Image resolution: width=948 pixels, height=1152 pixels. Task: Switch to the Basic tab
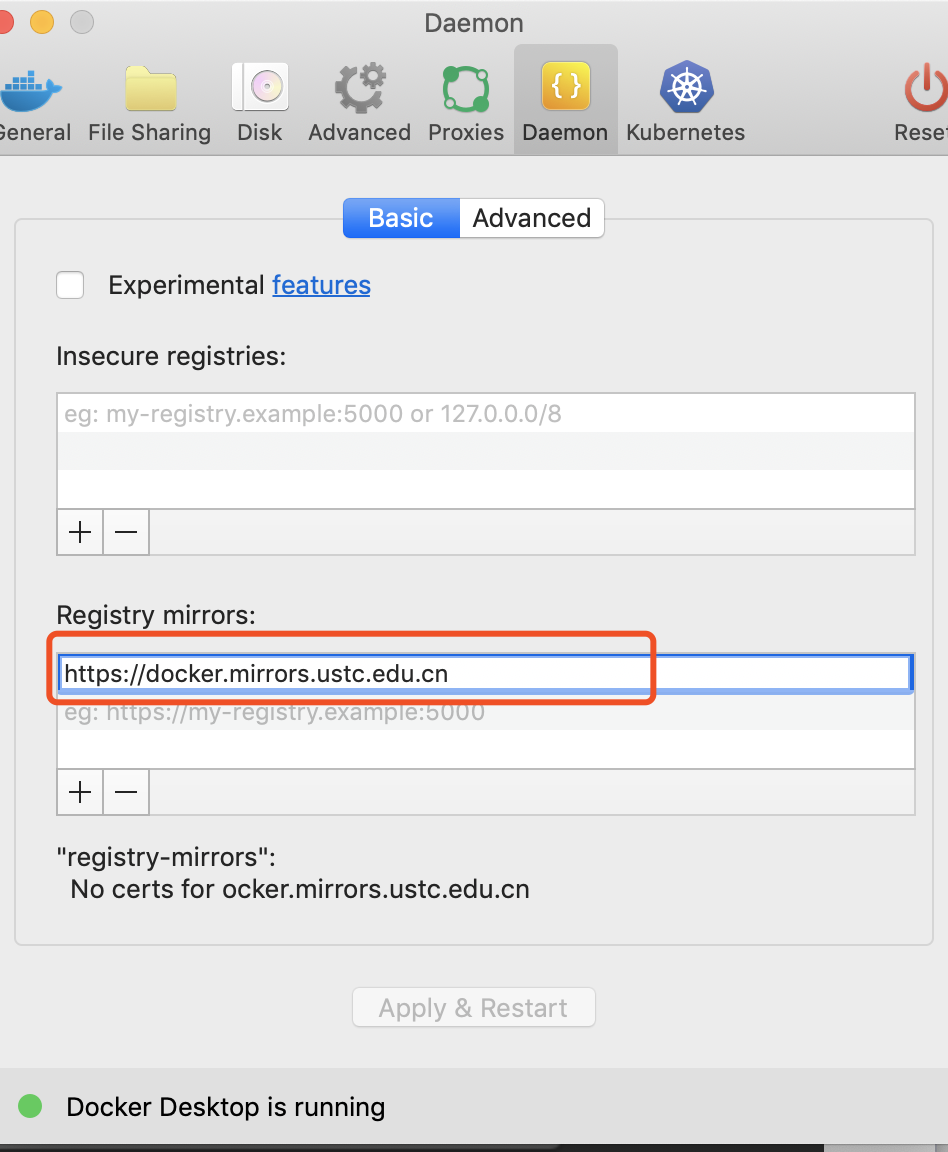[401, 218]
